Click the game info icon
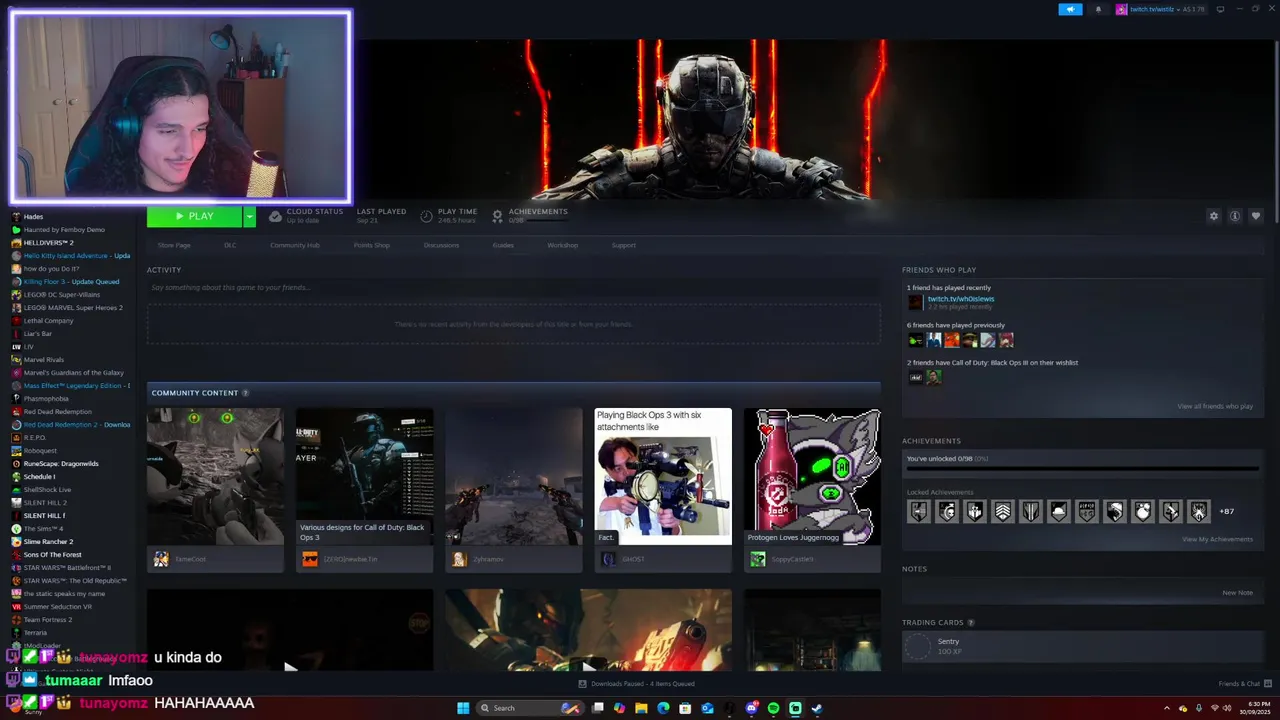The height and width of the screenshot is (720, 1280). click(1235, 216)
